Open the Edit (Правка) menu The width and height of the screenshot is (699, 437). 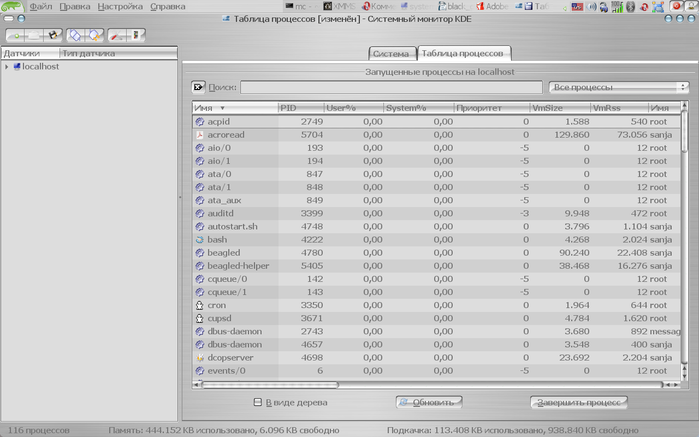click(x=75, y=7)
